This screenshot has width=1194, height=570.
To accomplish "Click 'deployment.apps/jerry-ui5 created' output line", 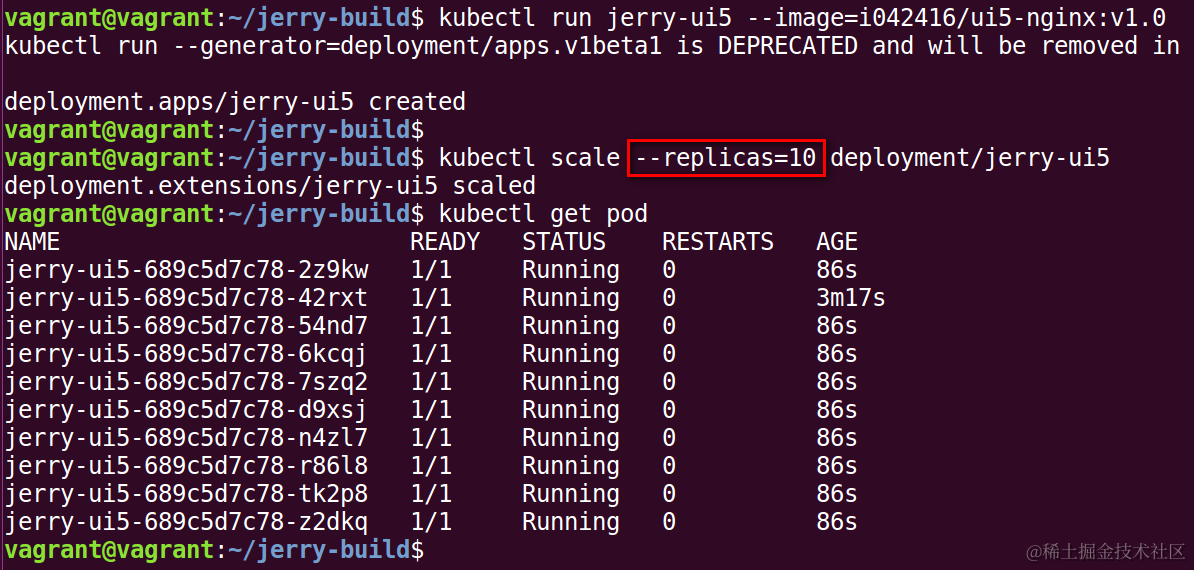I will (235, 102).
